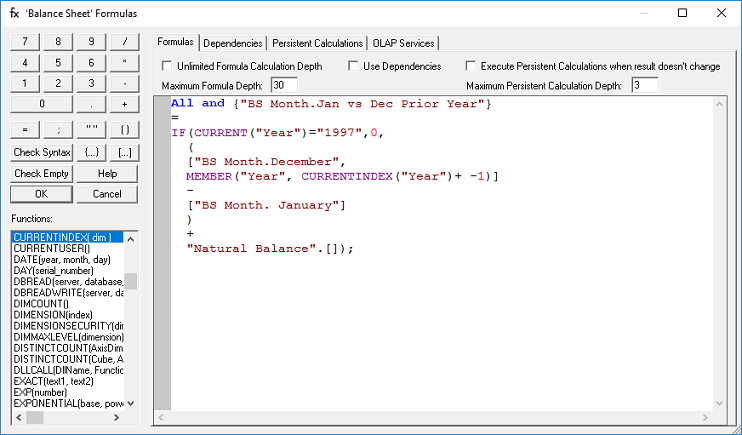Confirm with the OK button
This screenshot has height=435, width=742.
point(42,194)
